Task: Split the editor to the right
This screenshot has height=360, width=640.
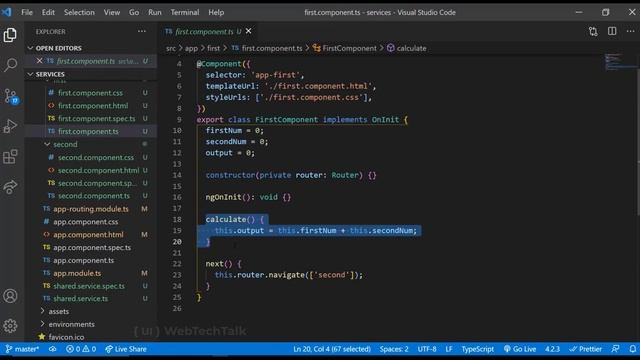Action: coord(612,31)
